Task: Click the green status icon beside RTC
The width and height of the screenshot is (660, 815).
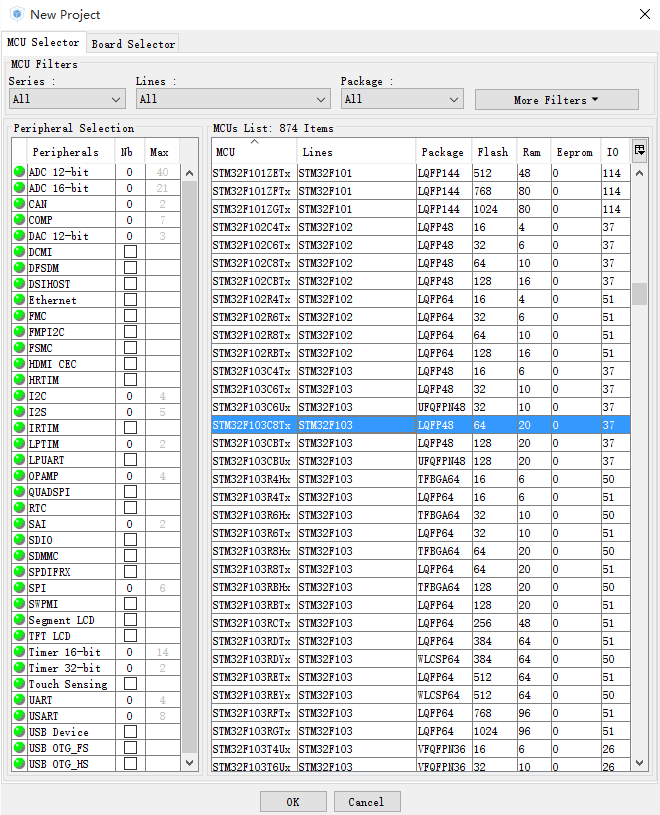Action: click(19, 507)
